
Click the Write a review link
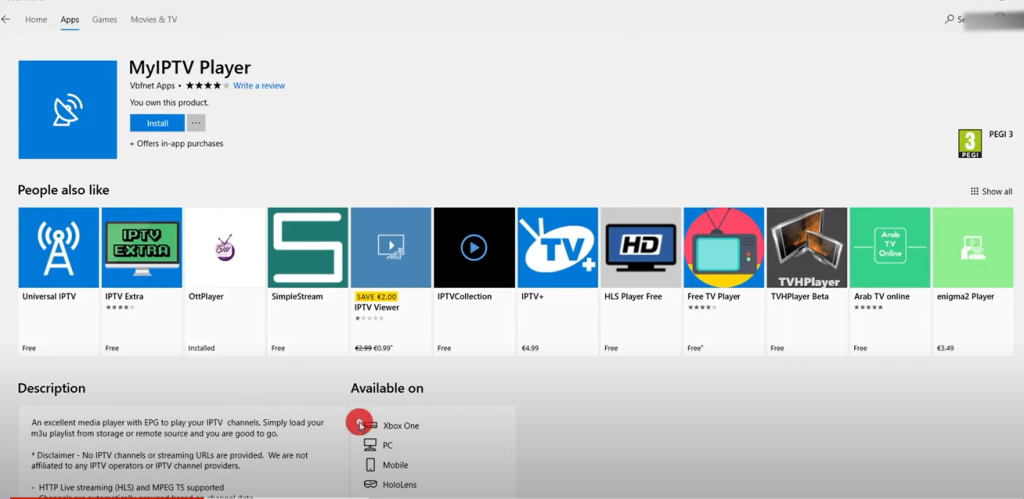point(259,86)
